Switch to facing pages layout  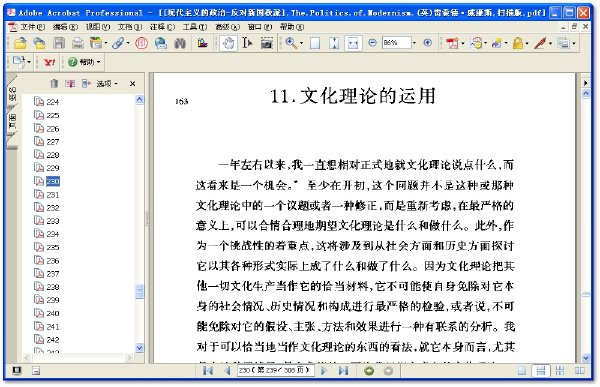(580, 371)
